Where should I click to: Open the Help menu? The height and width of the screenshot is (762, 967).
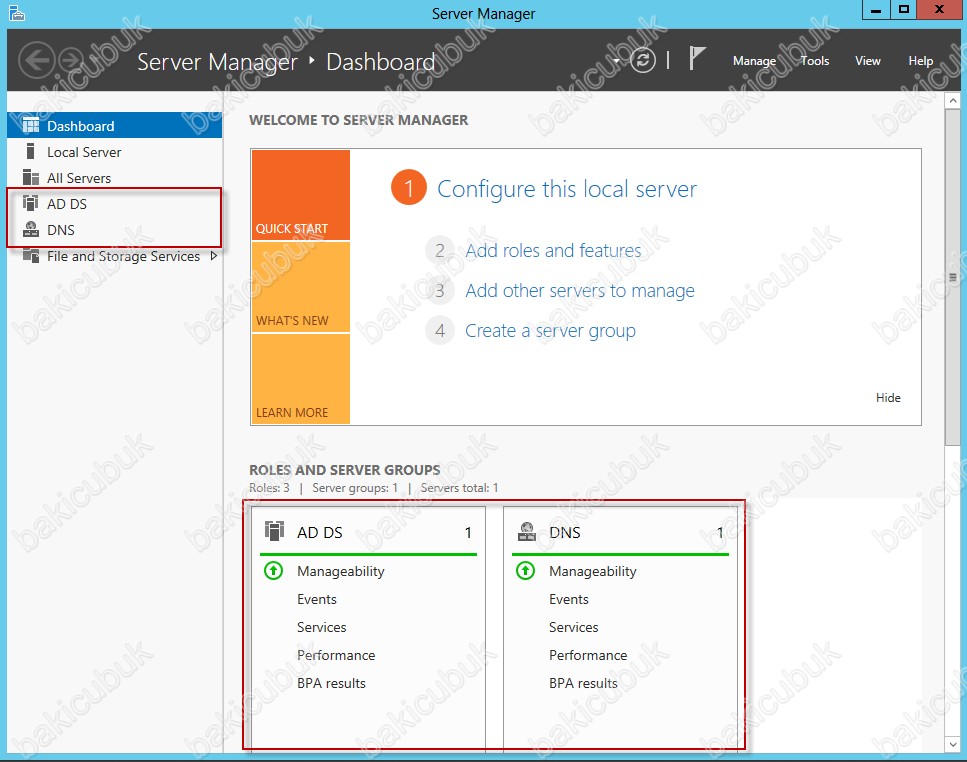tap(921, 60)
